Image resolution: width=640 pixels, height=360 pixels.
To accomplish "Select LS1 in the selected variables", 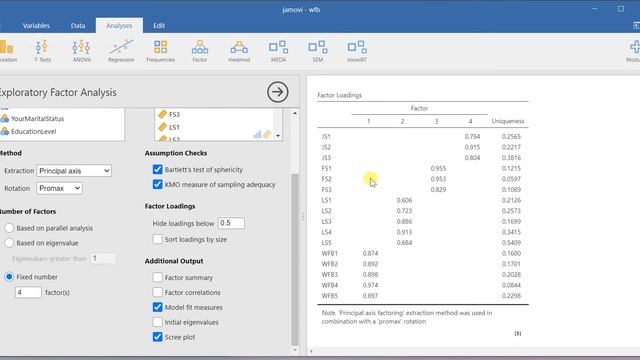I will click(174, 127).
